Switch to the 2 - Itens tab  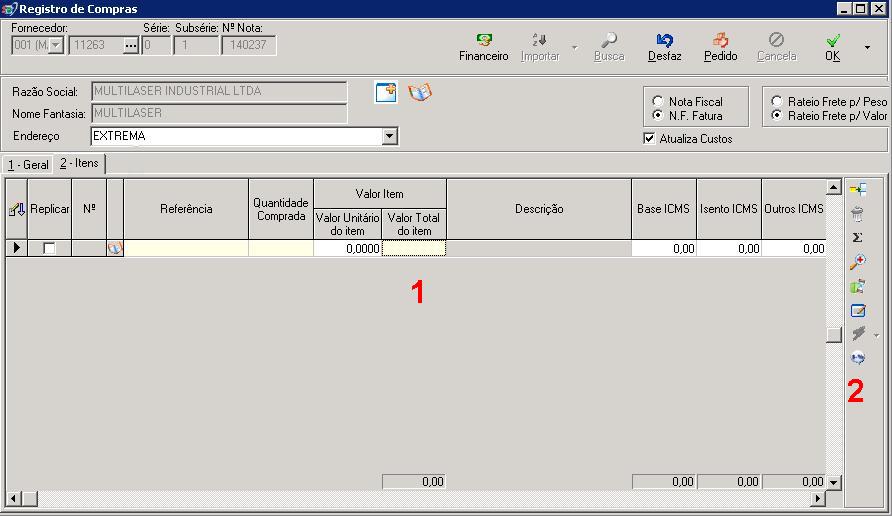click(79, 163)
